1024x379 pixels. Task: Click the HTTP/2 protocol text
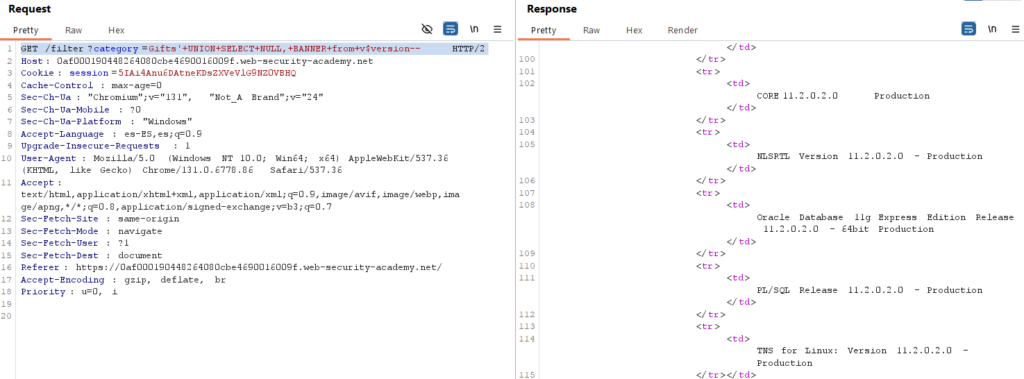[468, 49]
